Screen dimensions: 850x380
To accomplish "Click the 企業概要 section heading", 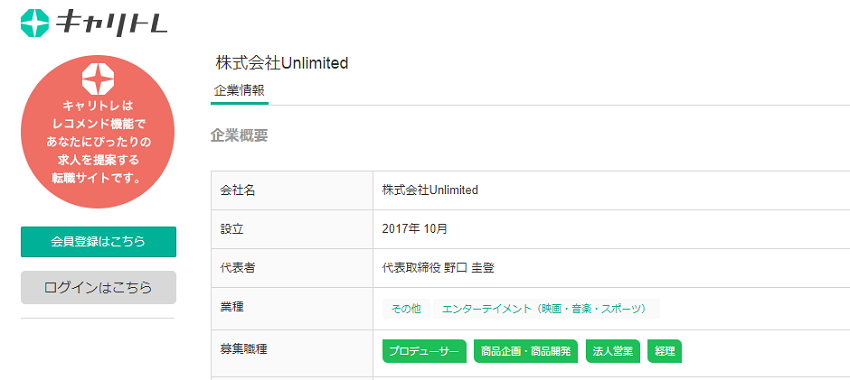I will tap(239, 136).
